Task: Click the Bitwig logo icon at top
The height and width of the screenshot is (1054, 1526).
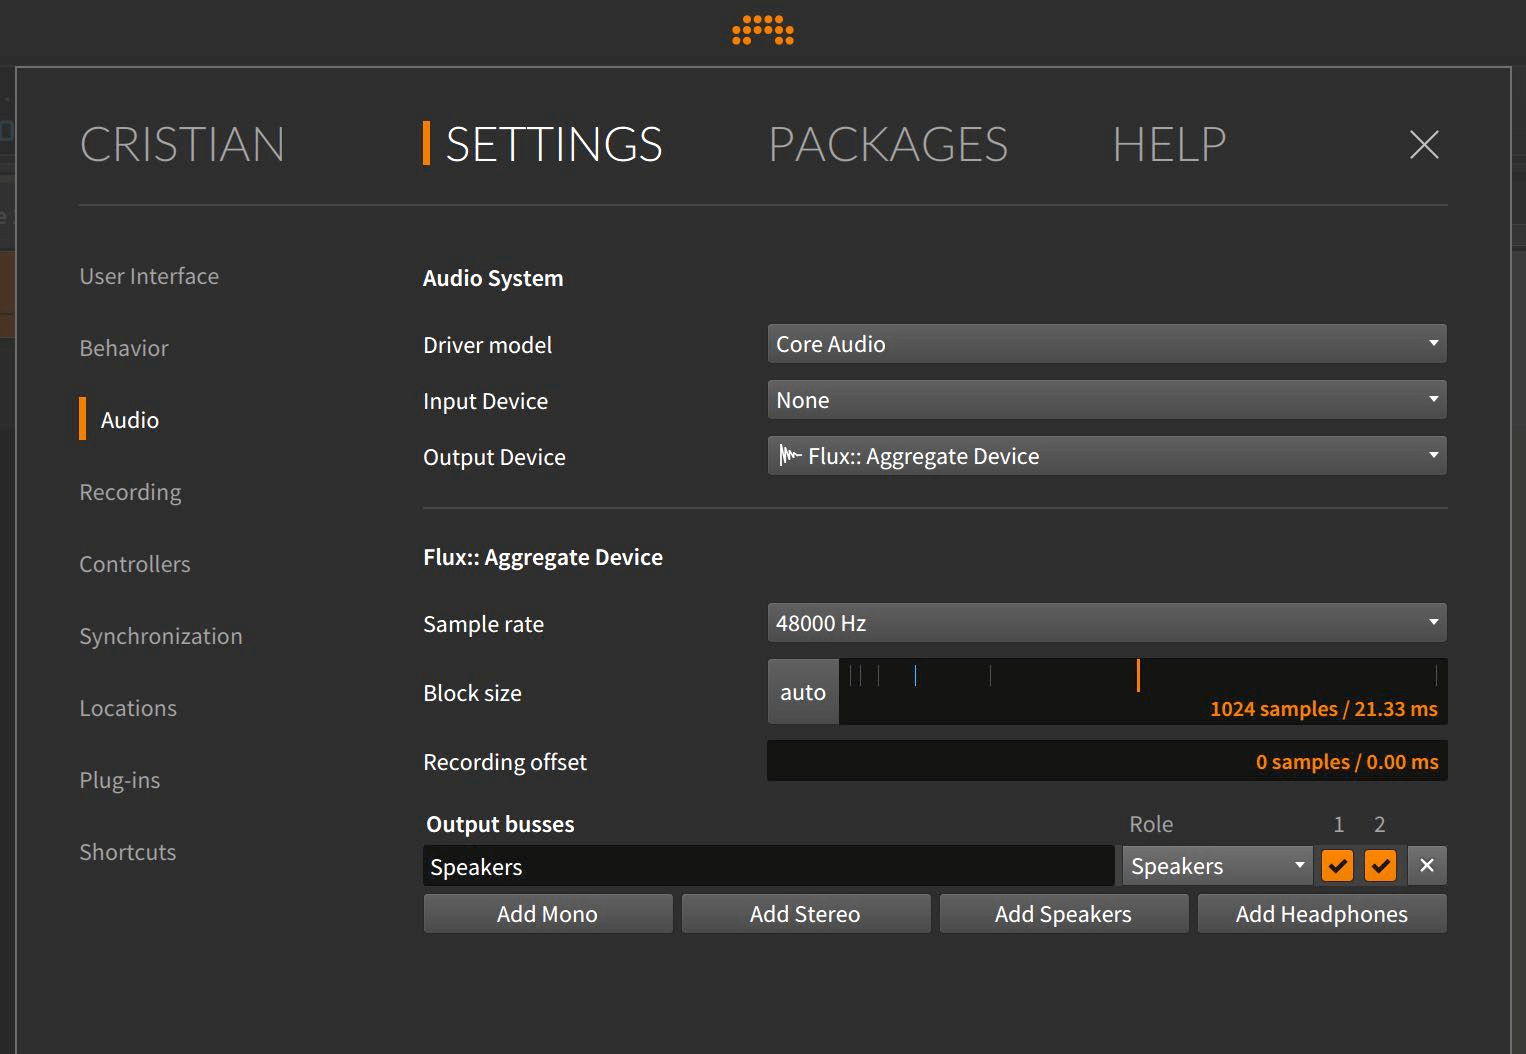Action: coord(763,30)
